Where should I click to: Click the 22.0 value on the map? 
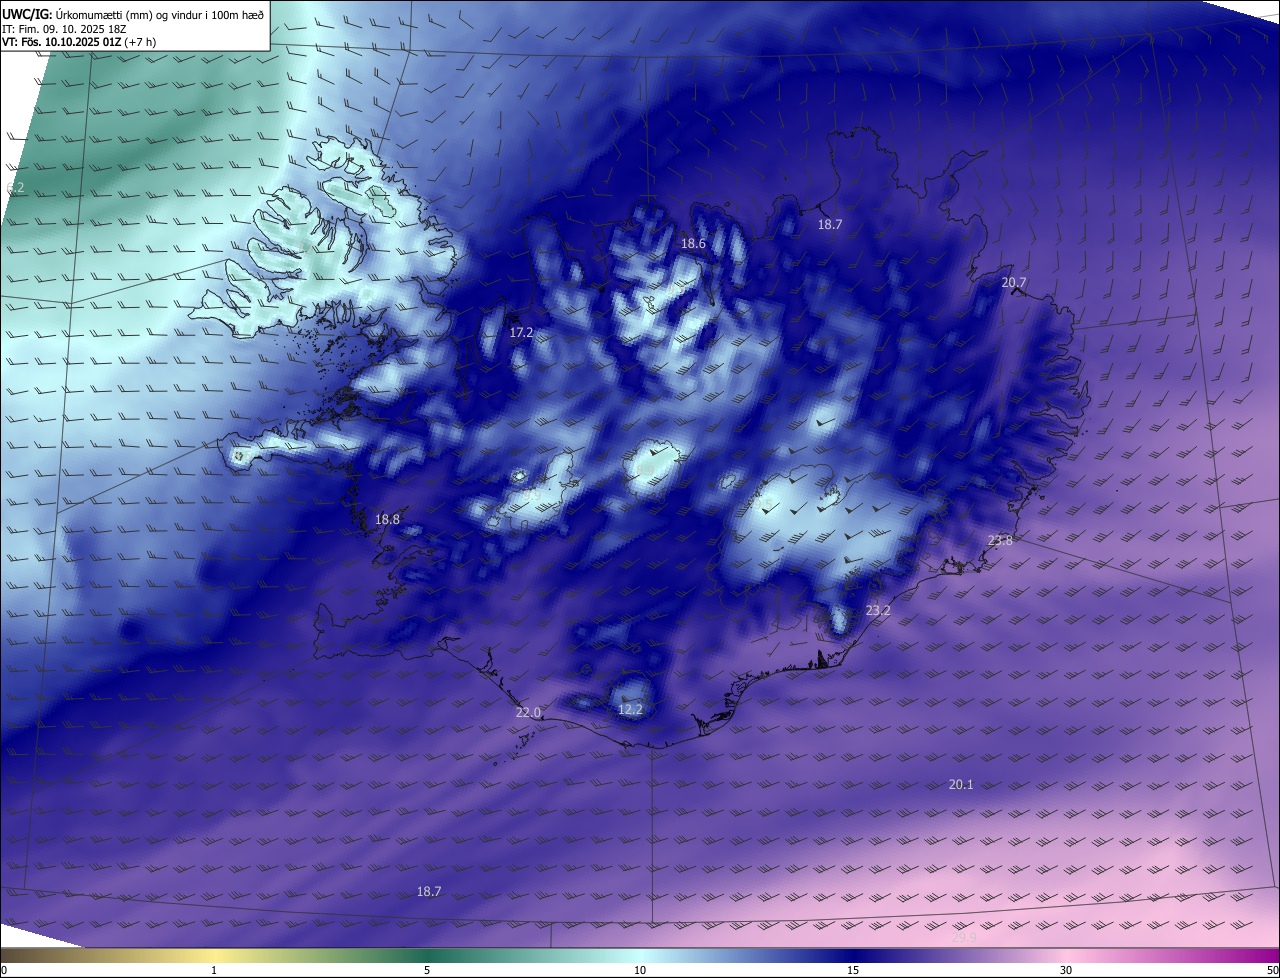coord(528,713)
